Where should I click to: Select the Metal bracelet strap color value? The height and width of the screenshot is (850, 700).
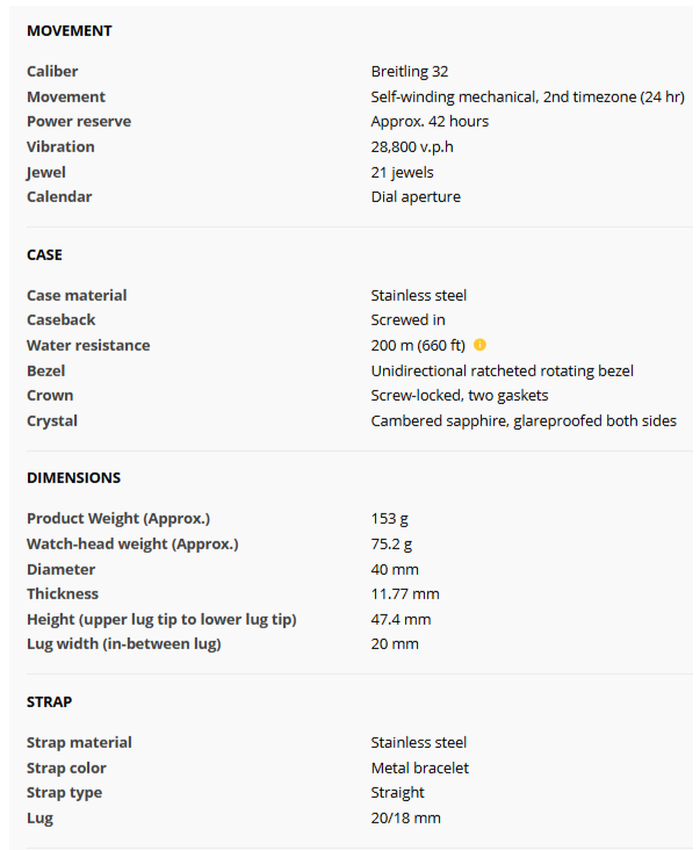(x=419, y=768)
